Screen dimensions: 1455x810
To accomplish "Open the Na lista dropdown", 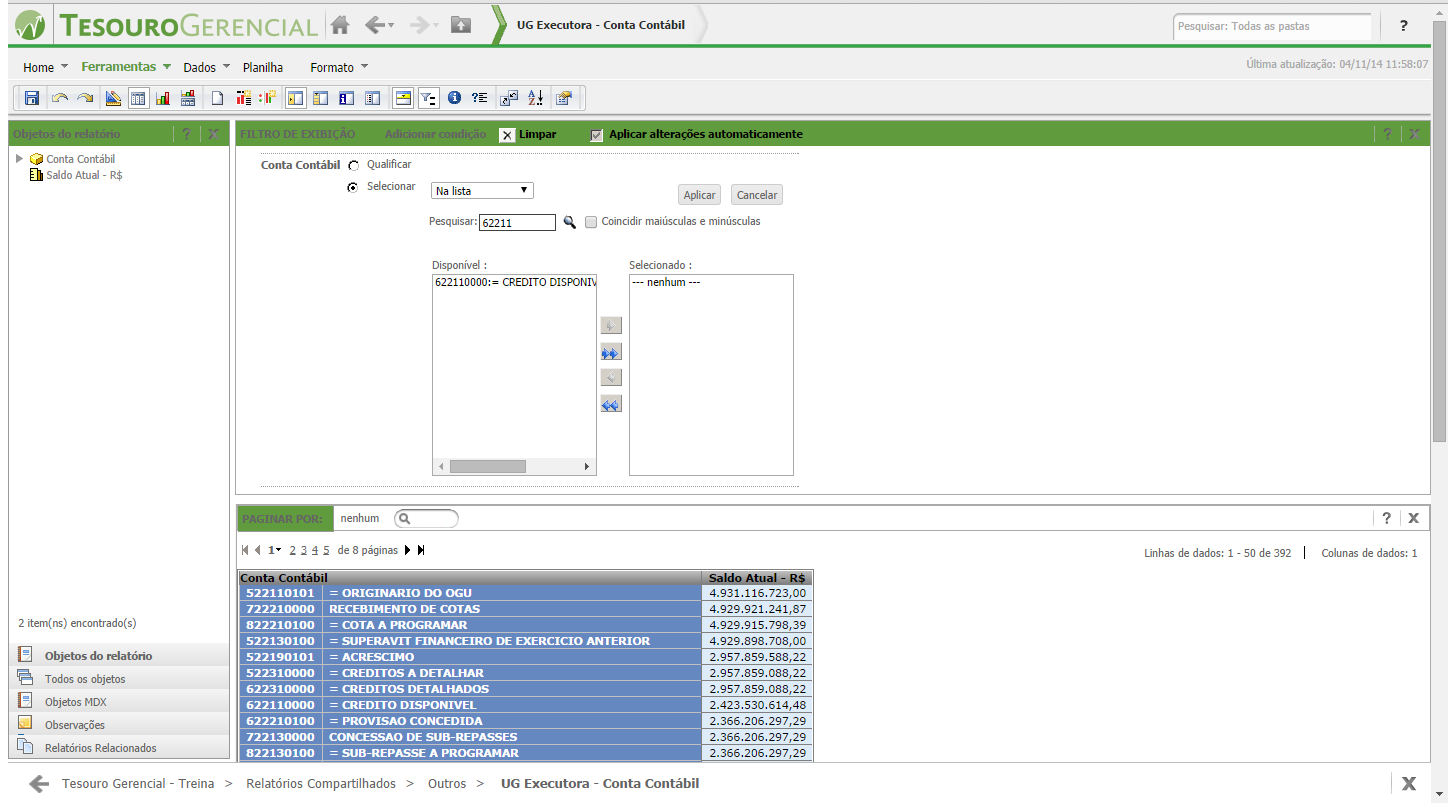I will [x=482, y=191].
